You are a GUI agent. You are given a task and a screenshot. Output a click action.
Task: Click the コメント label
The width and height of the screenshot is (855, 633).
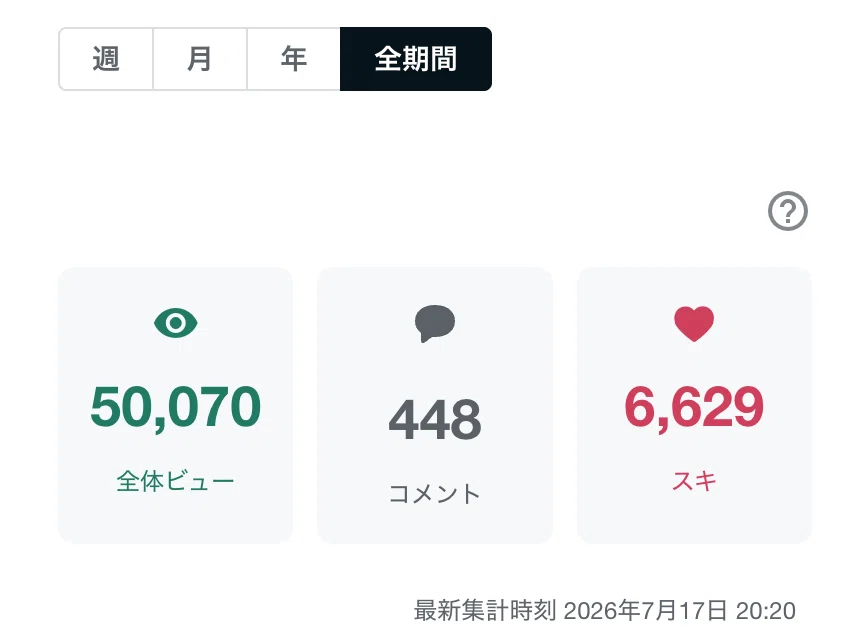(435, 494)
